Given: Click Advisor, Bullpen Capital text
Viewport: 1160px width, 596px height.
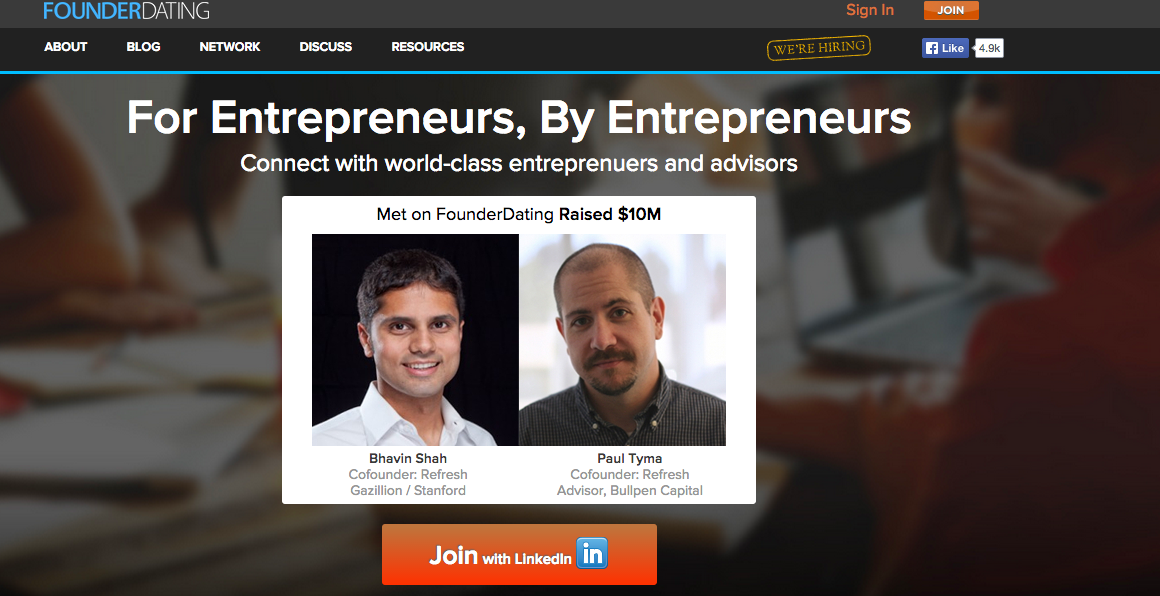Looking at the screenshot, I should click(x=630, y=490).
